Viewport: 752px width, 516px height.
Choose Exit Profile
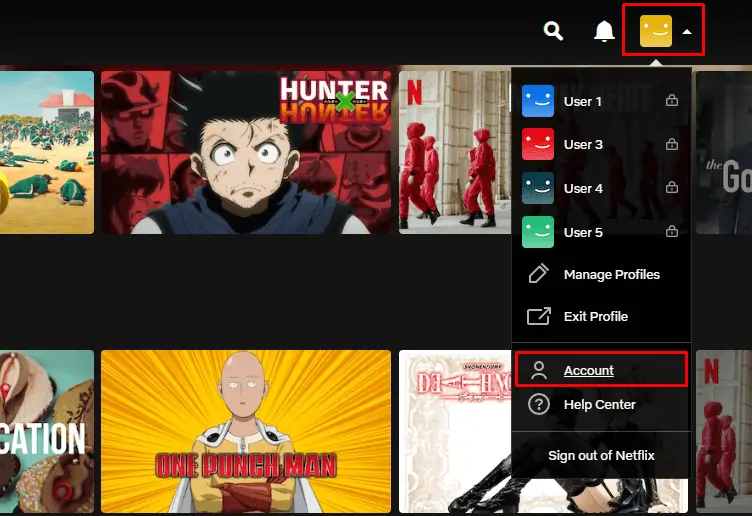[596, 317]
